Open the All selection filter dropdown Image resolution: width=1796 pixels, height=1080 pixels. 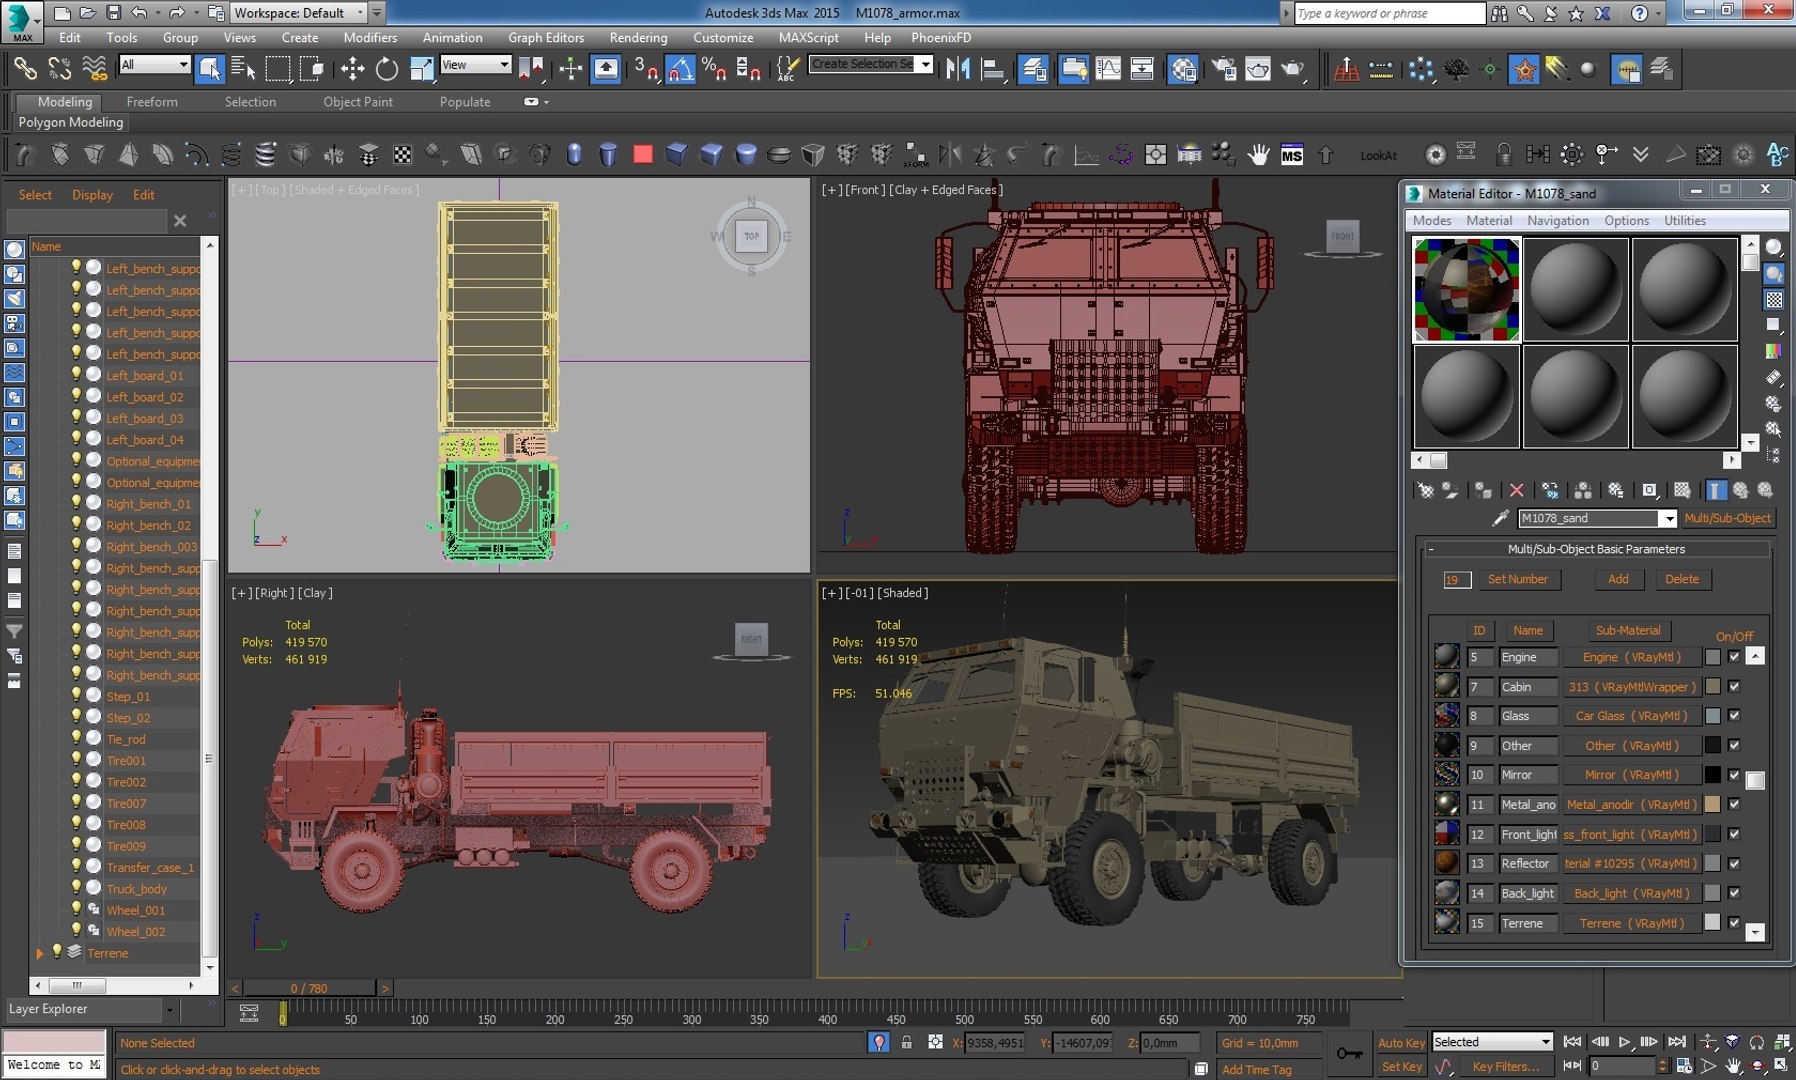[154, 64]
